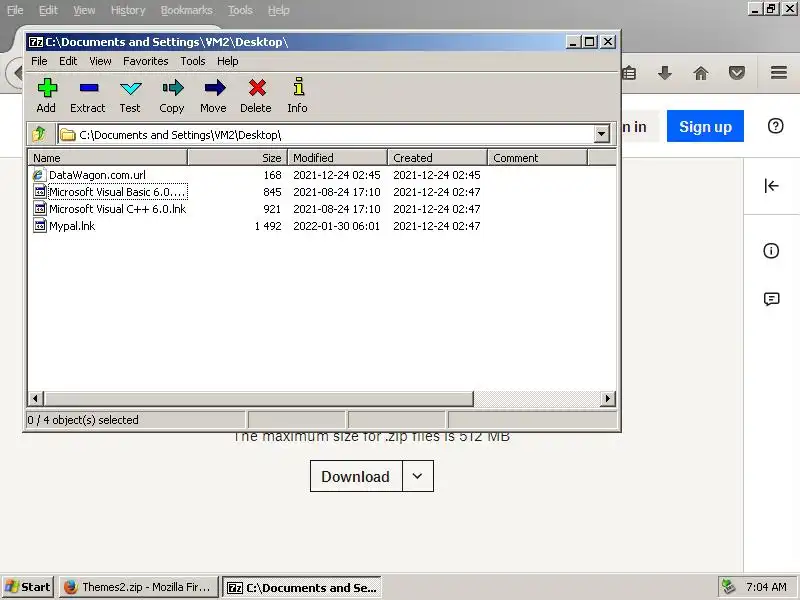Select Microsoft Visual Basic 6.0 file name
Screen dimensions: 800x600
[117, 192]
